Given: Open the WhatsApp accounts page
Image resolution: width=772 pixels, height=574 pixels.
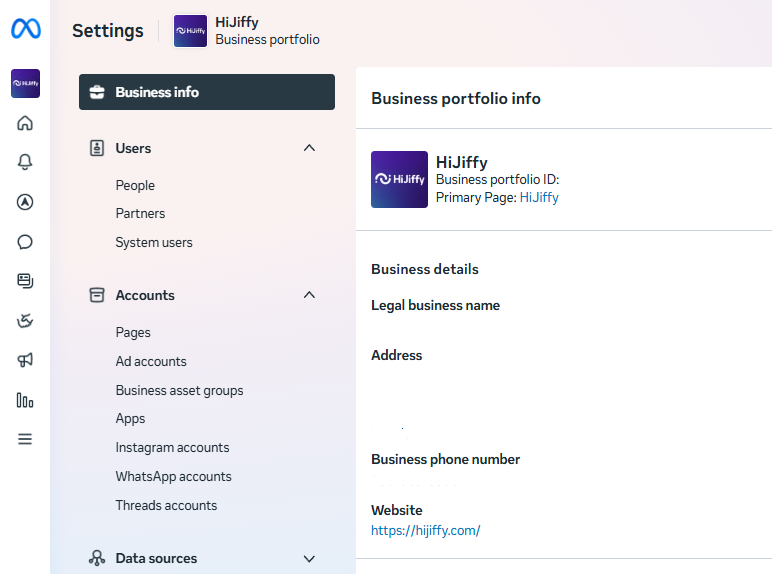Looking at the screenshot, I should tap(173, 476).
